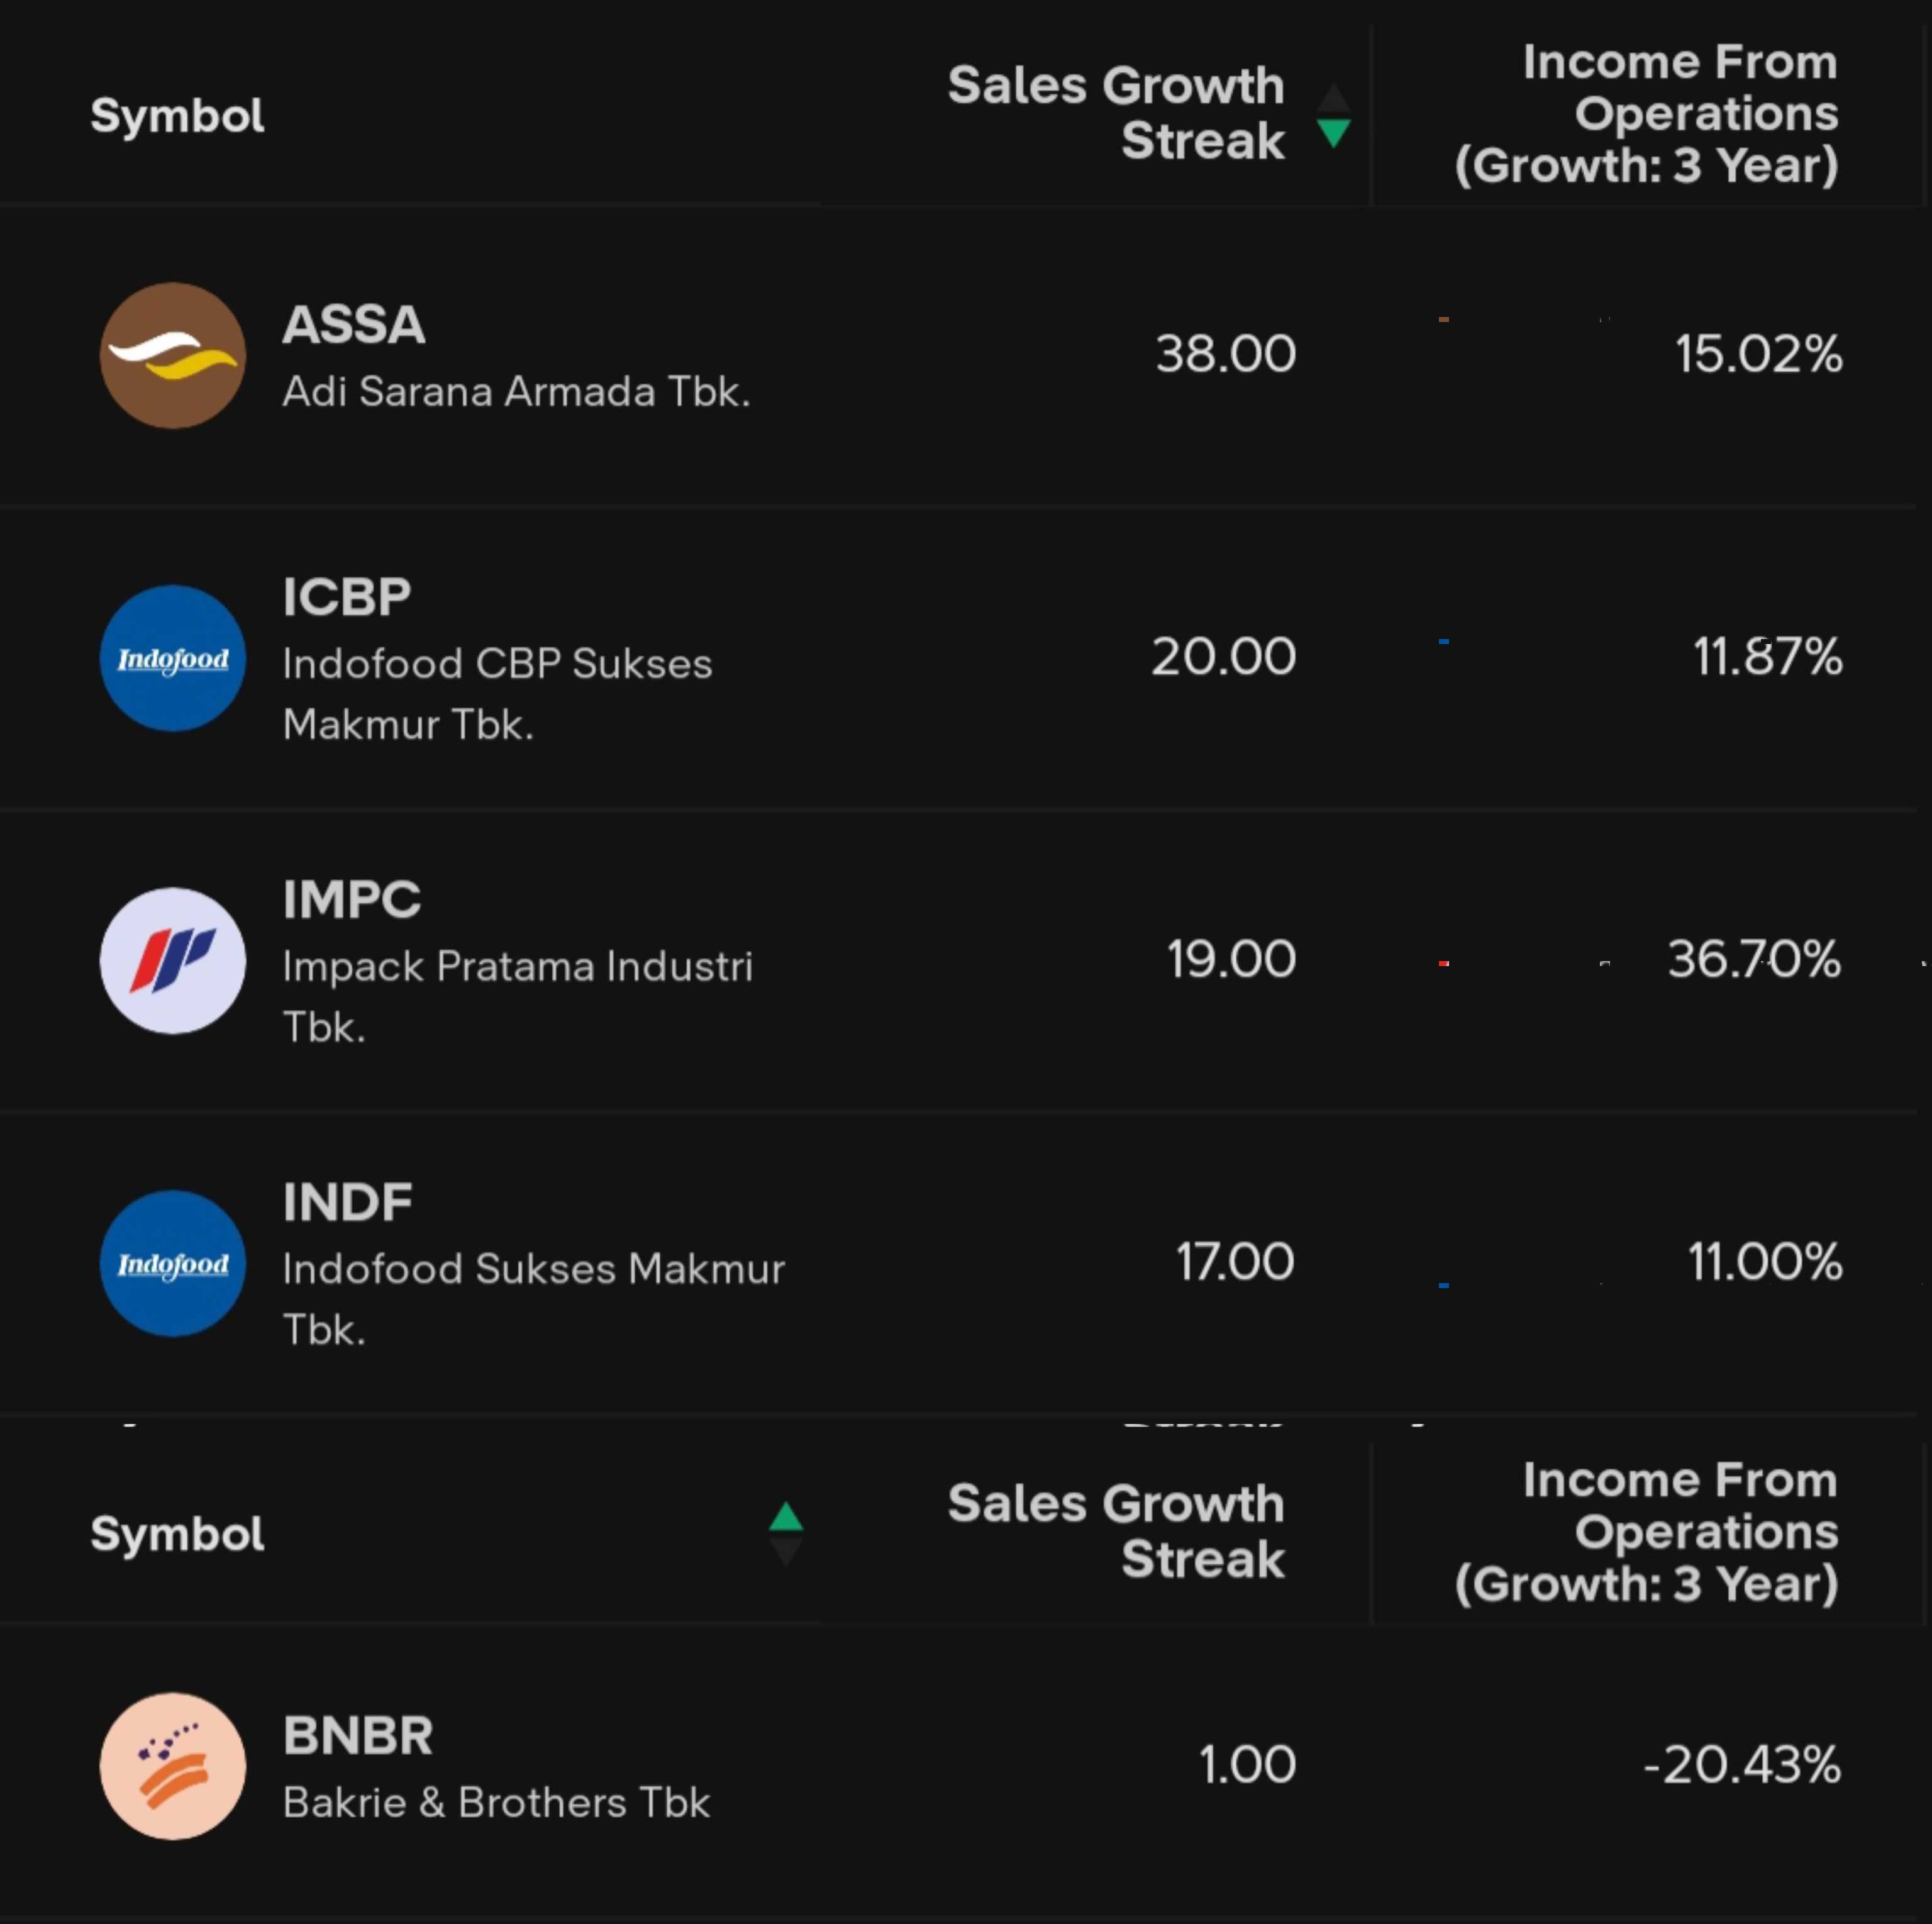The width and height of the screenshot is (1932, 1924).
Task: Open the INDF ticker symbol
Action: click(348, 1202)
